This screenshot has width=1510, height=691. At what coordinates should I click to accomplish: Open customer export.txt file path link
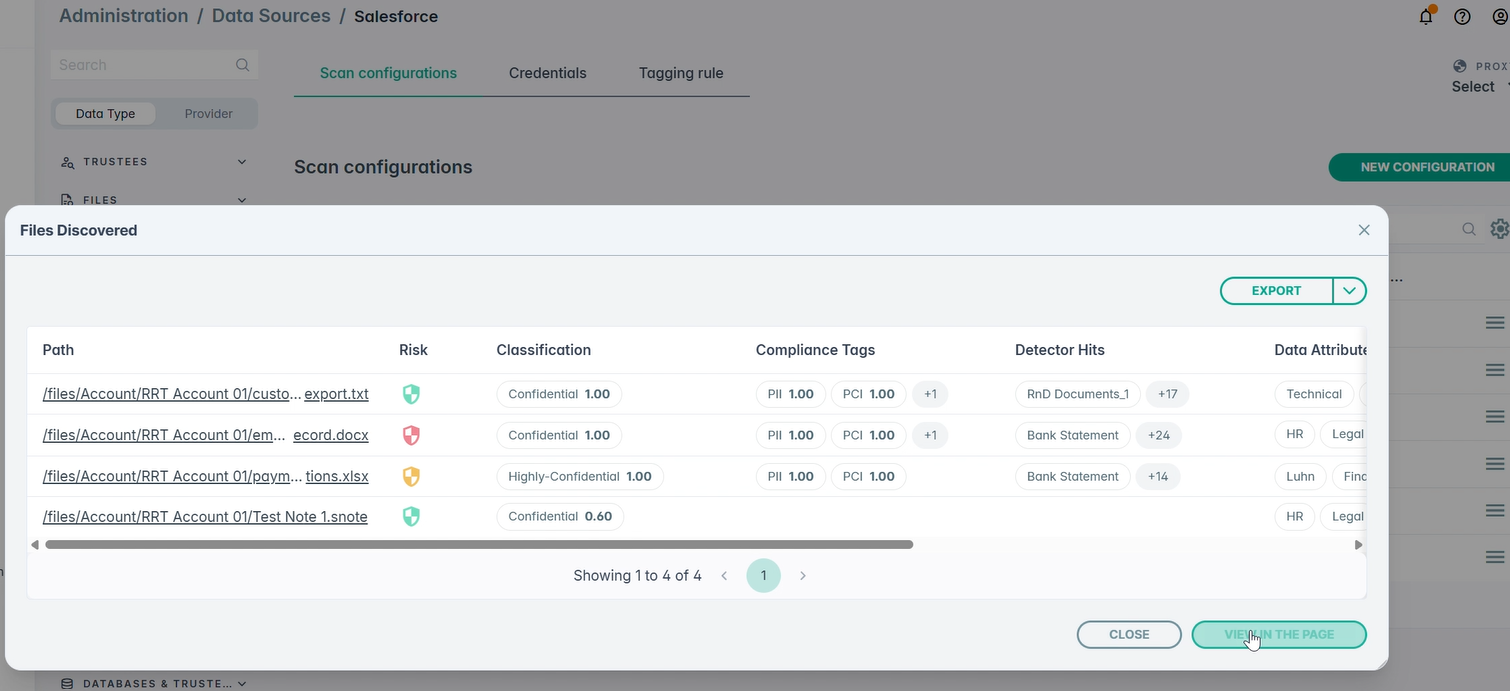206,394
